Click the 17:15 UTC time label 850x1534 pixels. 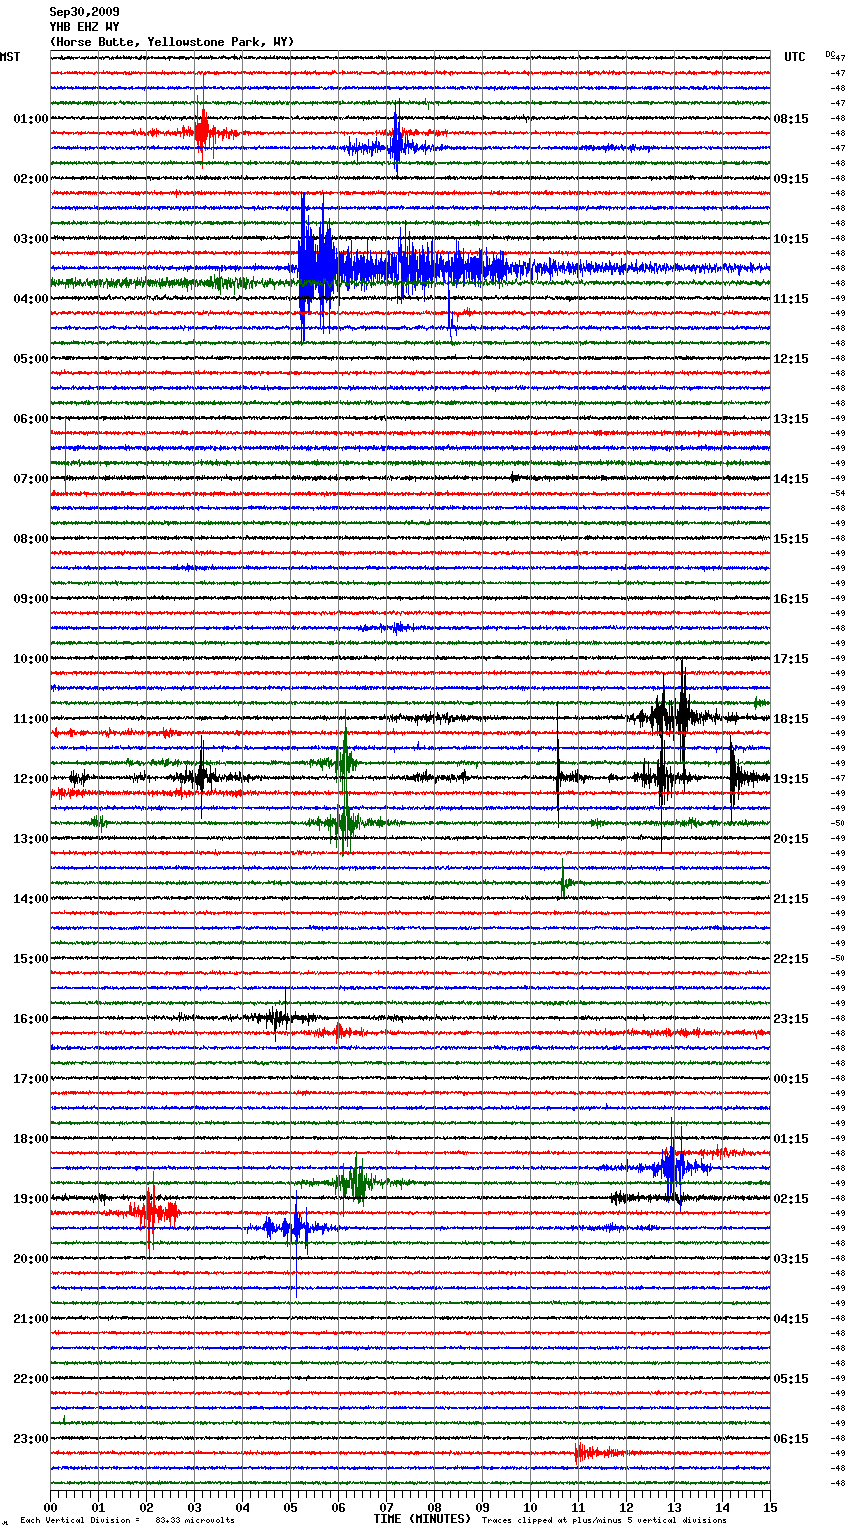791,659
